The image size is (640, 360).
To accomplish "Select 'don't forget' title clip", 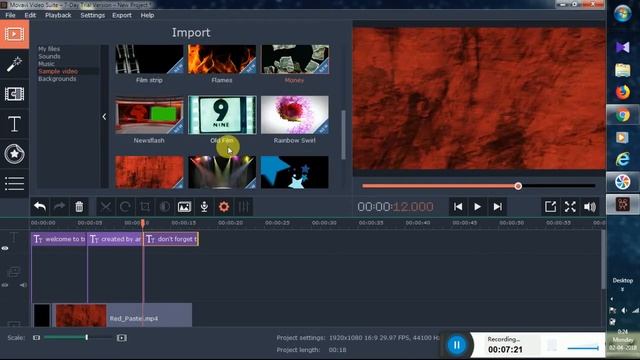I will coord(171,239).
